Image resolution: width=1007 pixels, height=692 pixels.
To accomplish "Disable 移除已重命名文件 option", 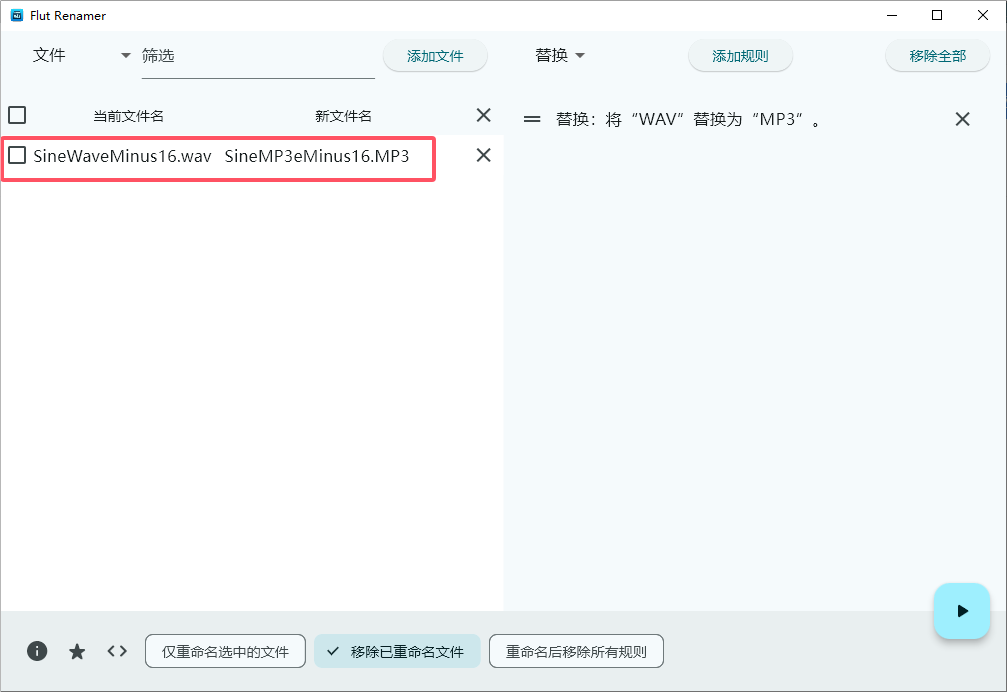I will 397,651.
